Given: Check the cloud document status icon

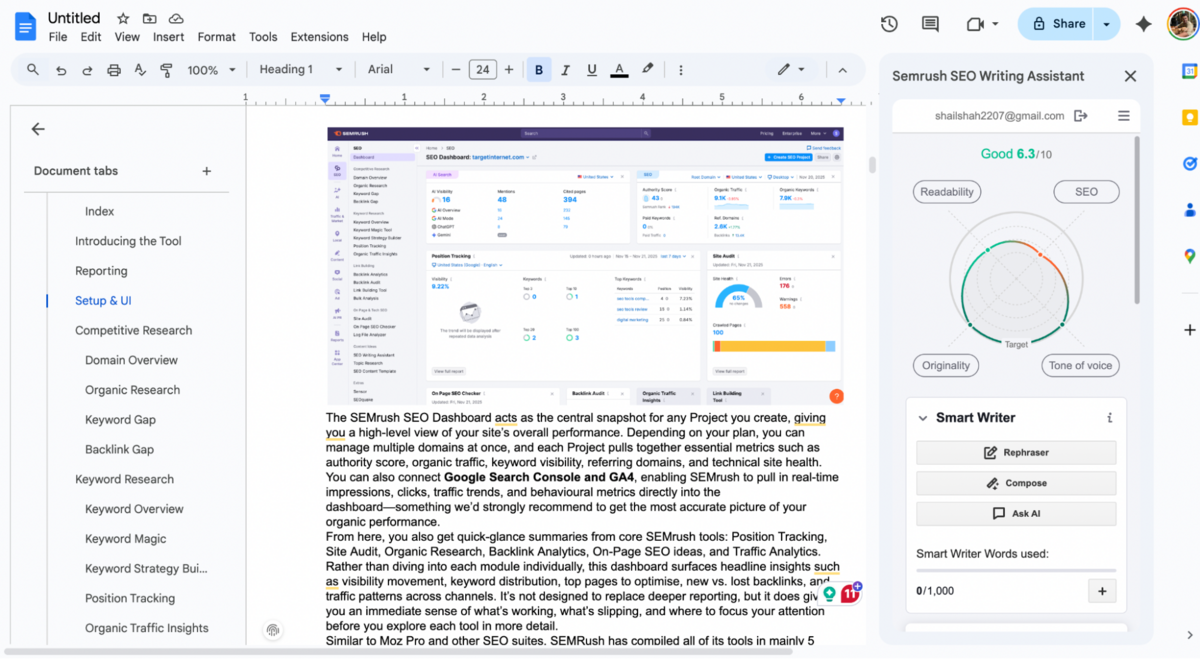Looking at the screenshot, I should 176,19.
